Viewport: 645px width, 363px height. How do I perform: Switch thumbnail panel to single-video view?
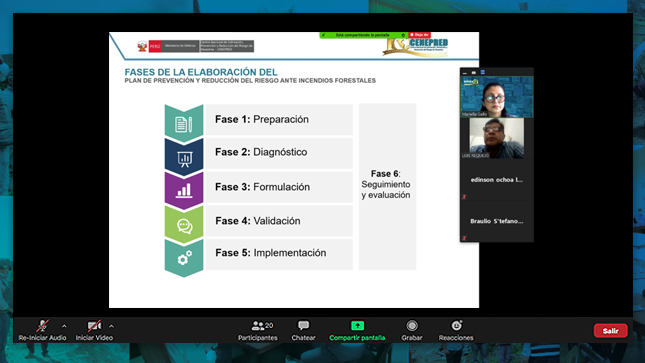(474, 72)
